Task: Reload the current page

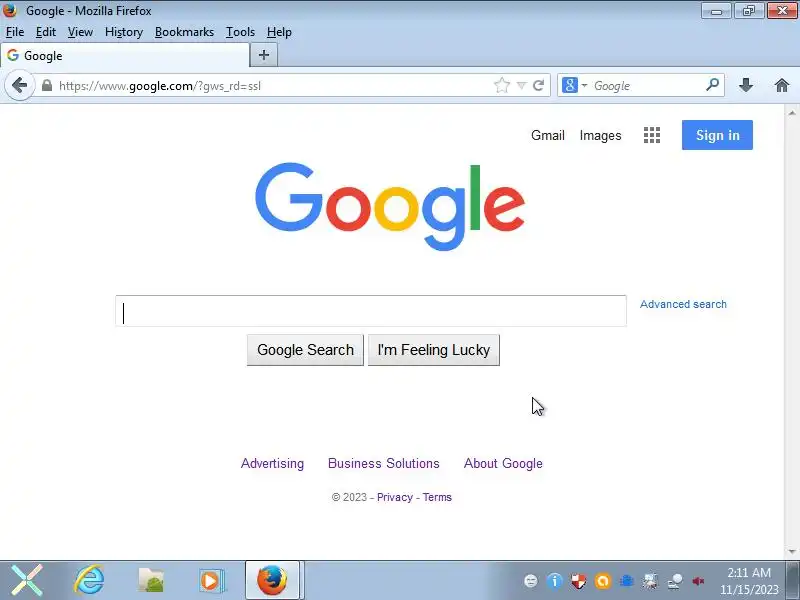Action: pyautogui.click(x=538, y=85)
